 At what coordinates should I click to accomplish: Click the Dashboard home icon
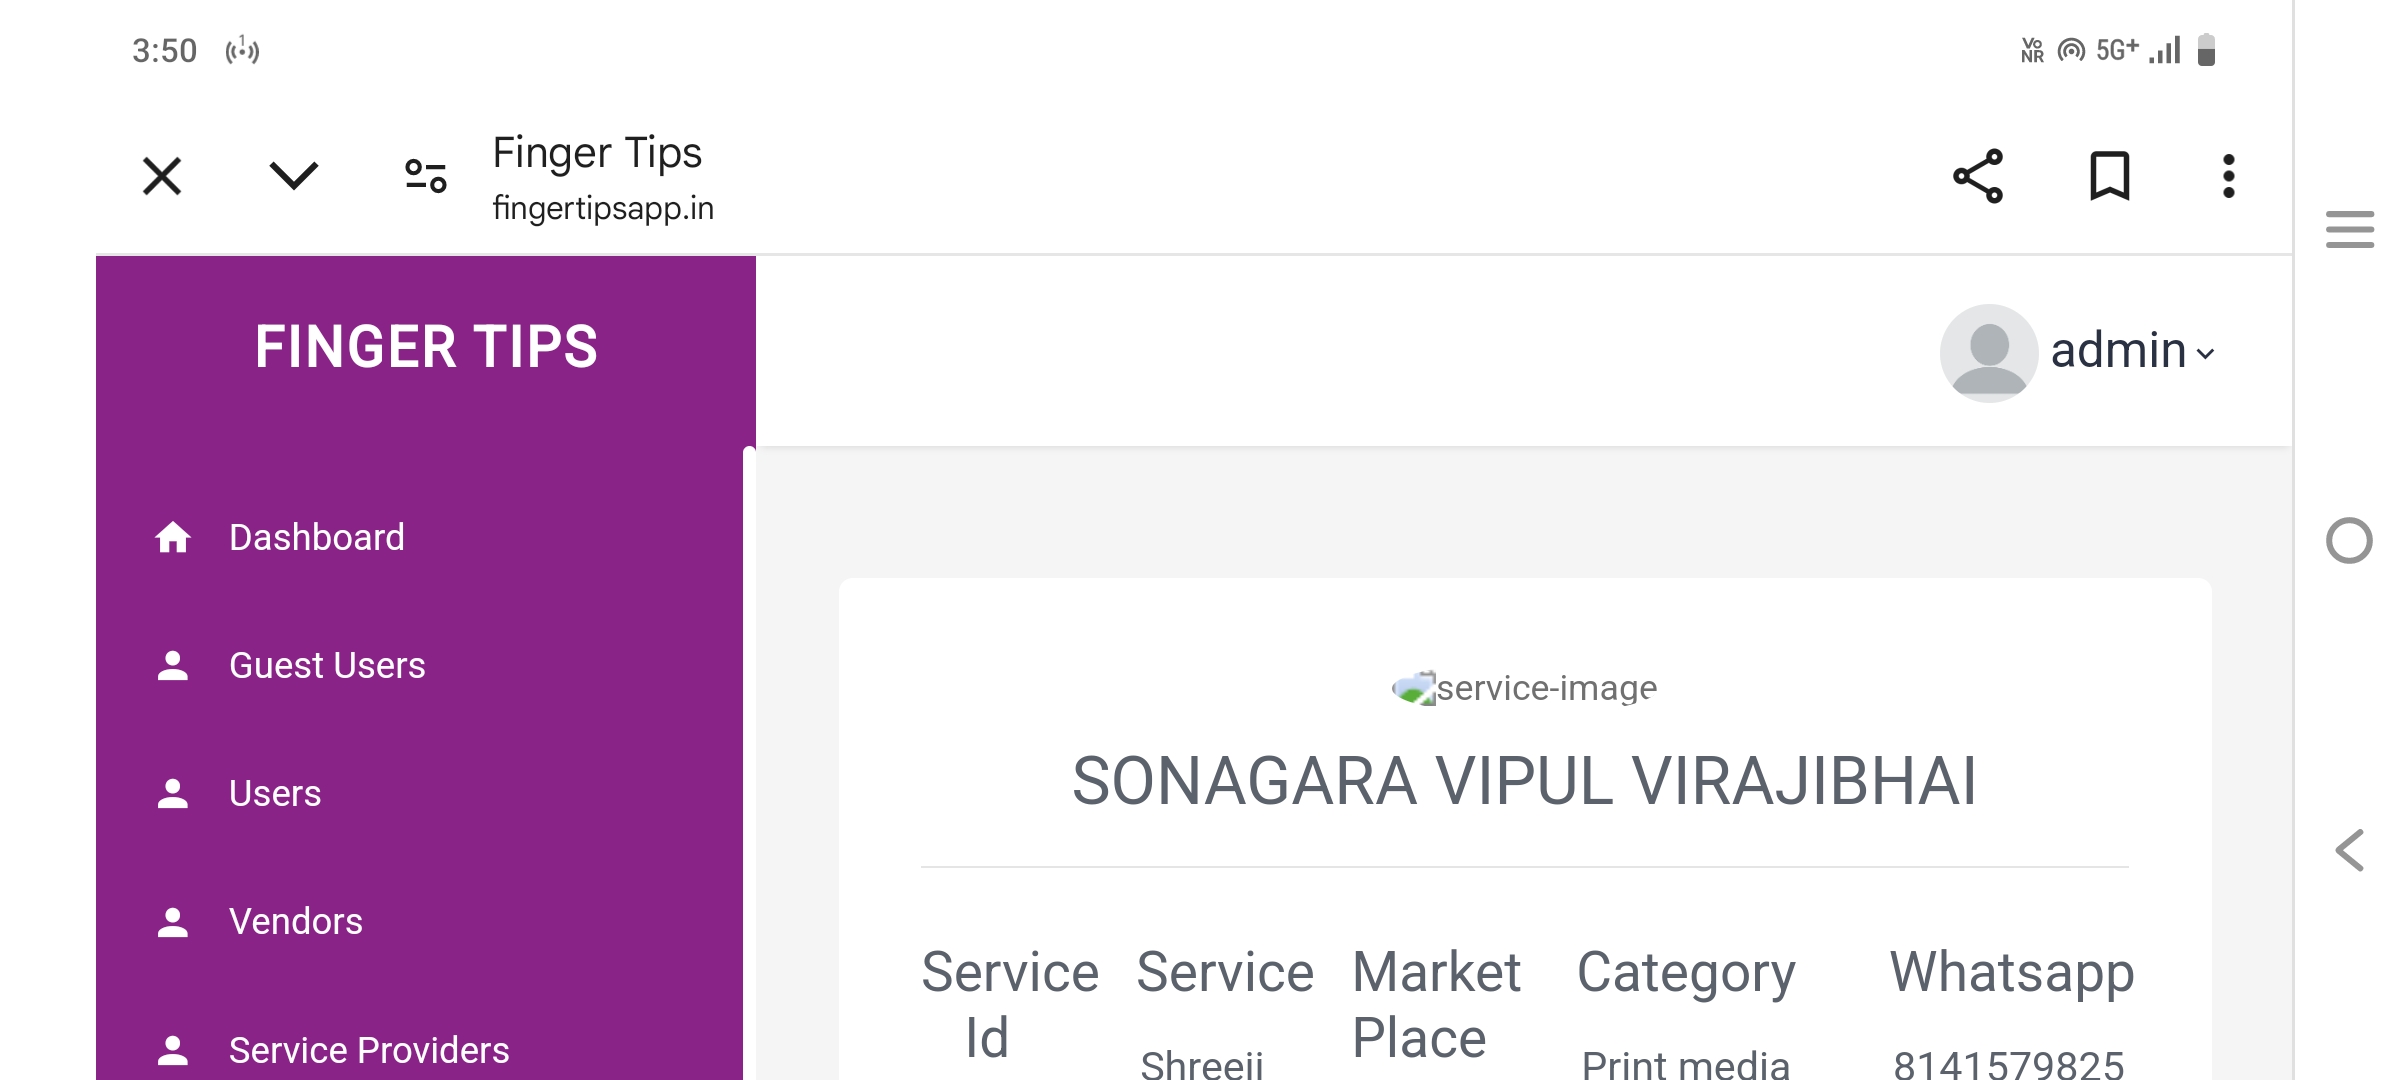click(x=173, y=538)
